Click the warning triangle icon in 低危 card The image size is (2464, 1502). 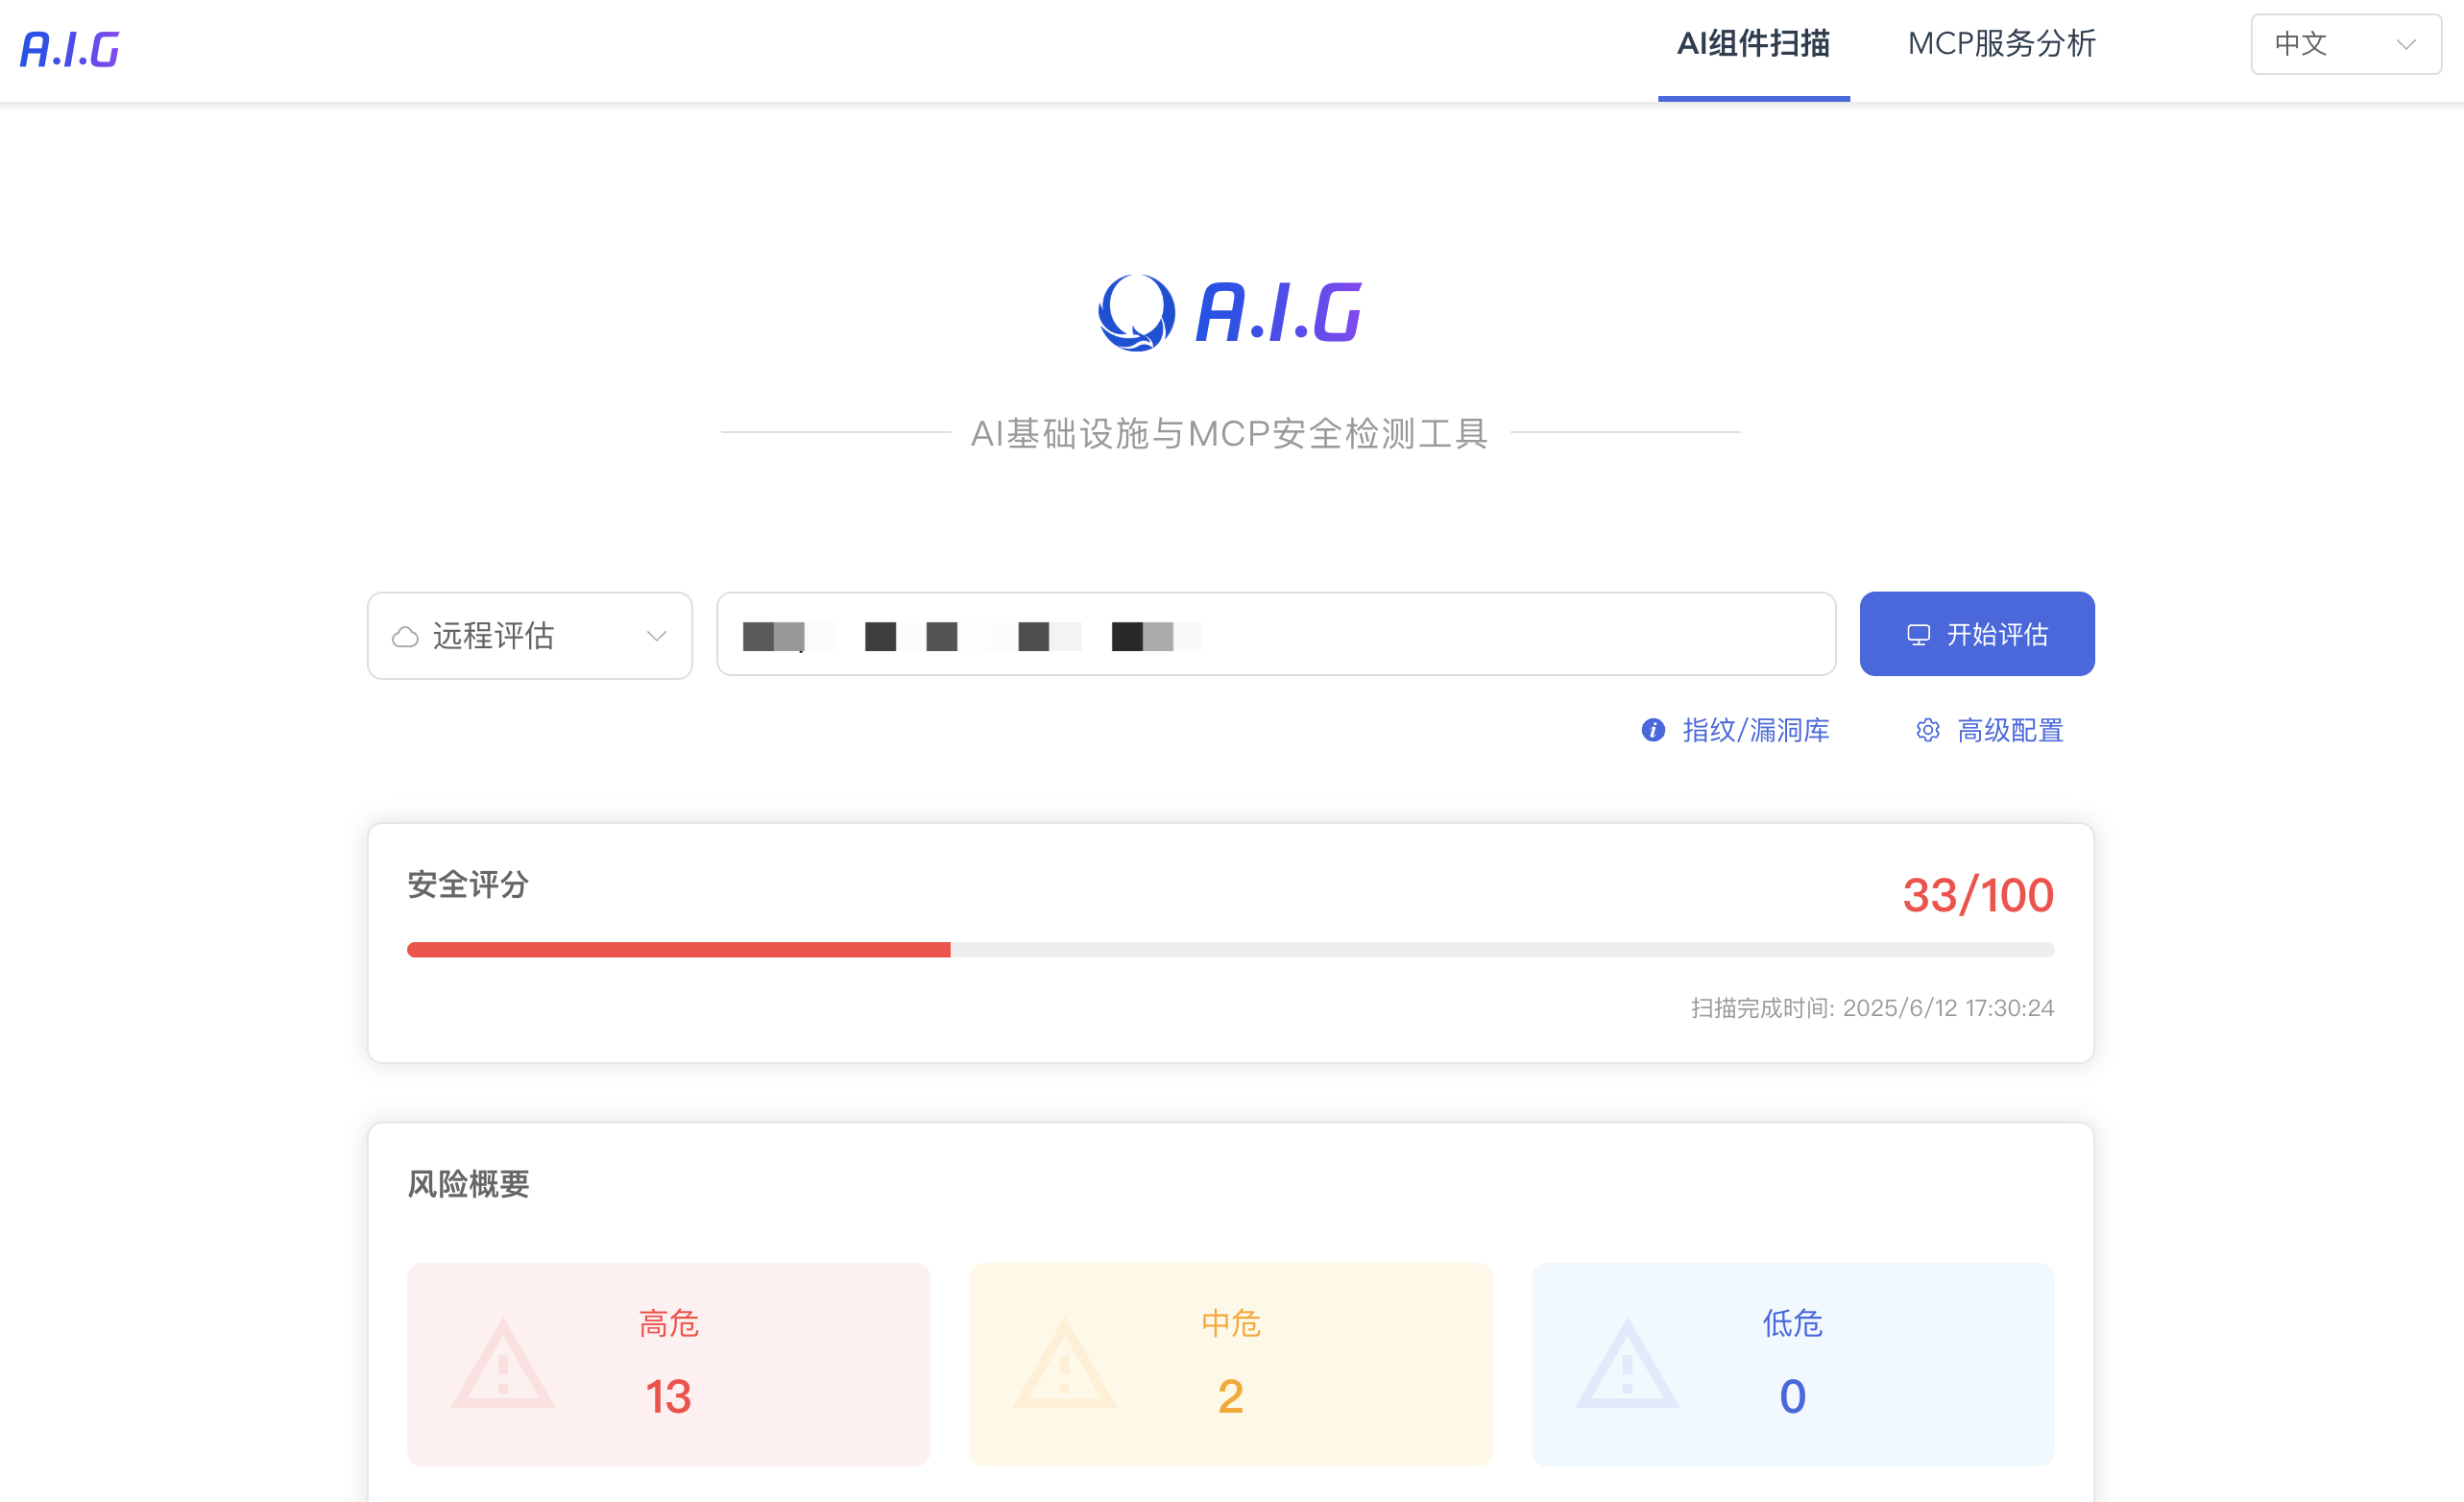point(1627,1364)
